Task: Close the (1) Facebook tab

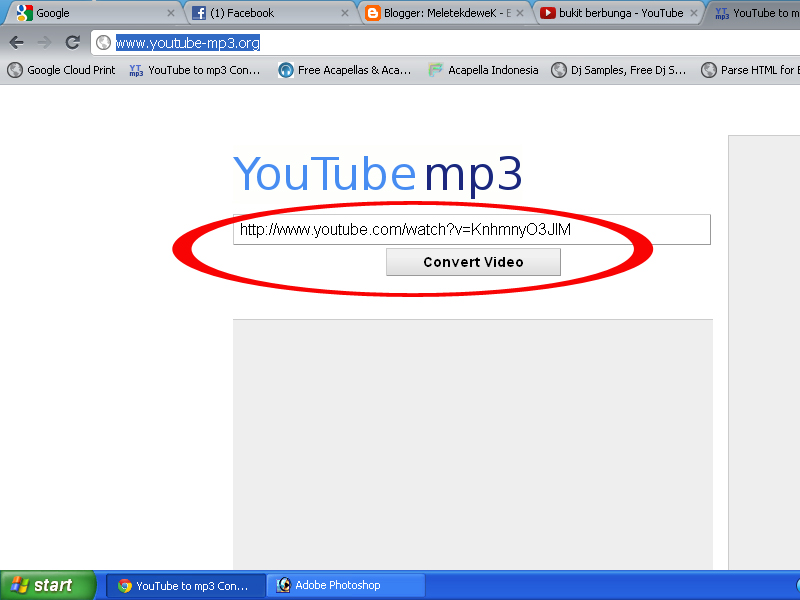Action: [x=345, y=13]
